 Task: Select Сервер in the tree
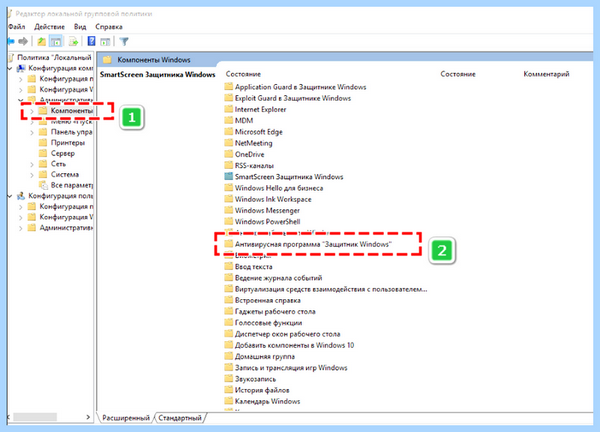point(63,153)
